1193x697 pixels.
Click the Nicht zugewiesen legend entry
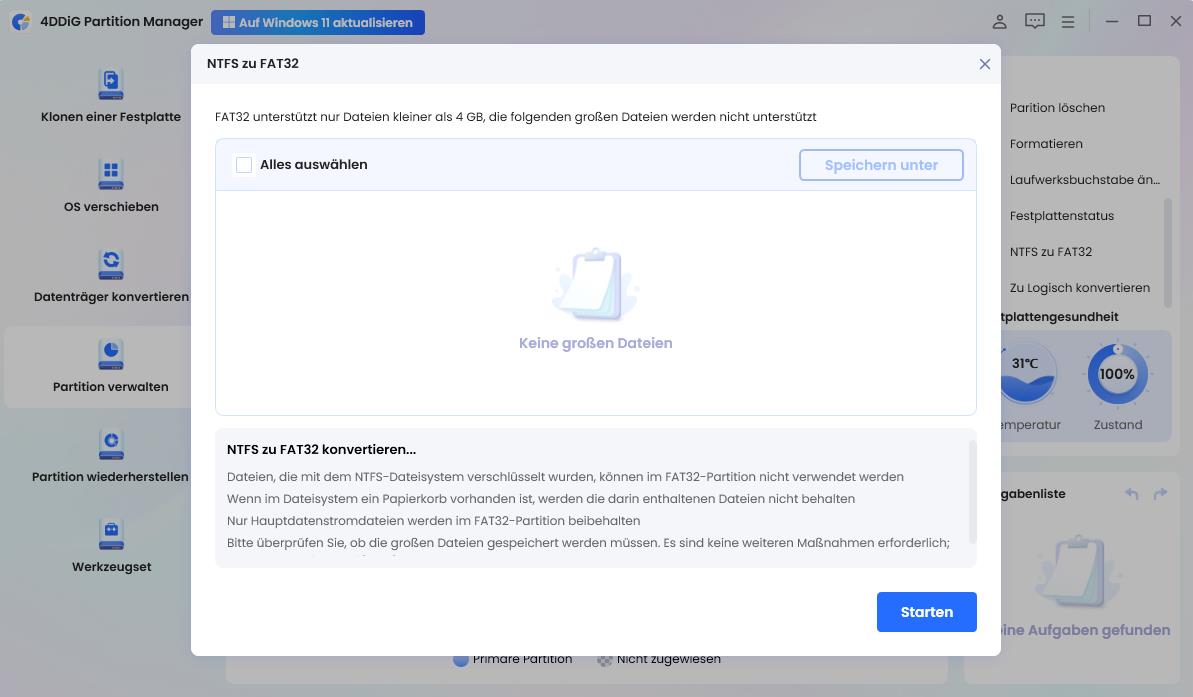pos(659,659)
